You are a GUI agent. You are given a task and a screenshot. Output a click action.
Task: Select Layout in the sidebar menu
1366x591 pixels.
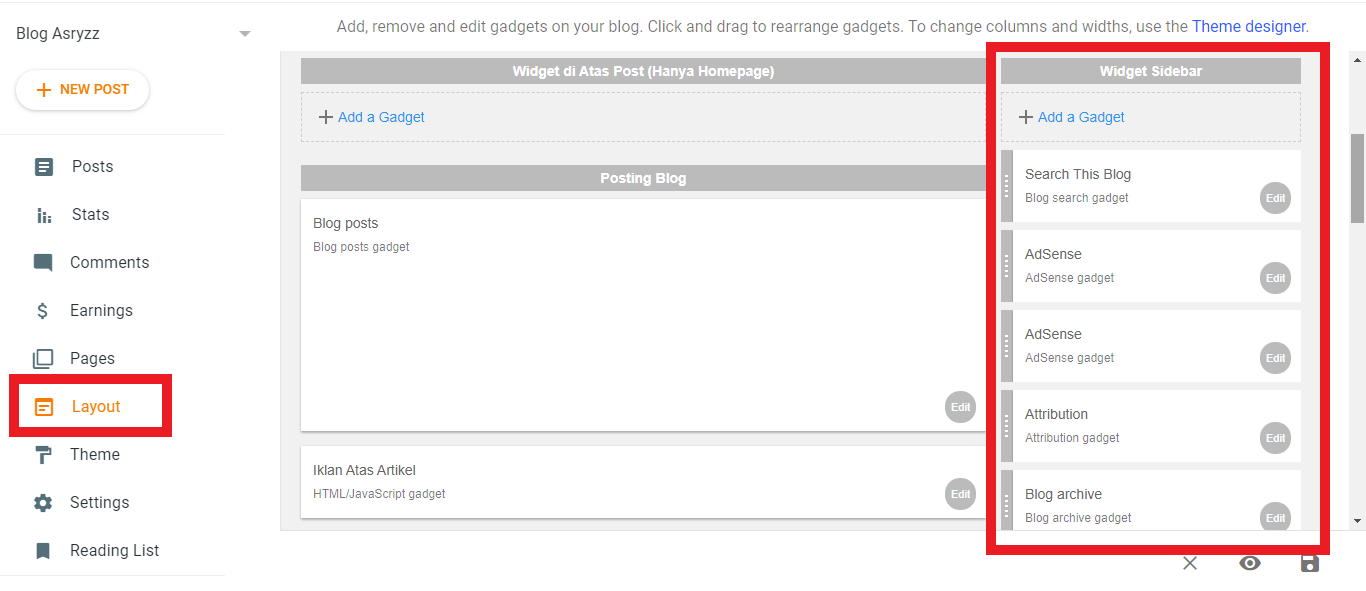95,407
